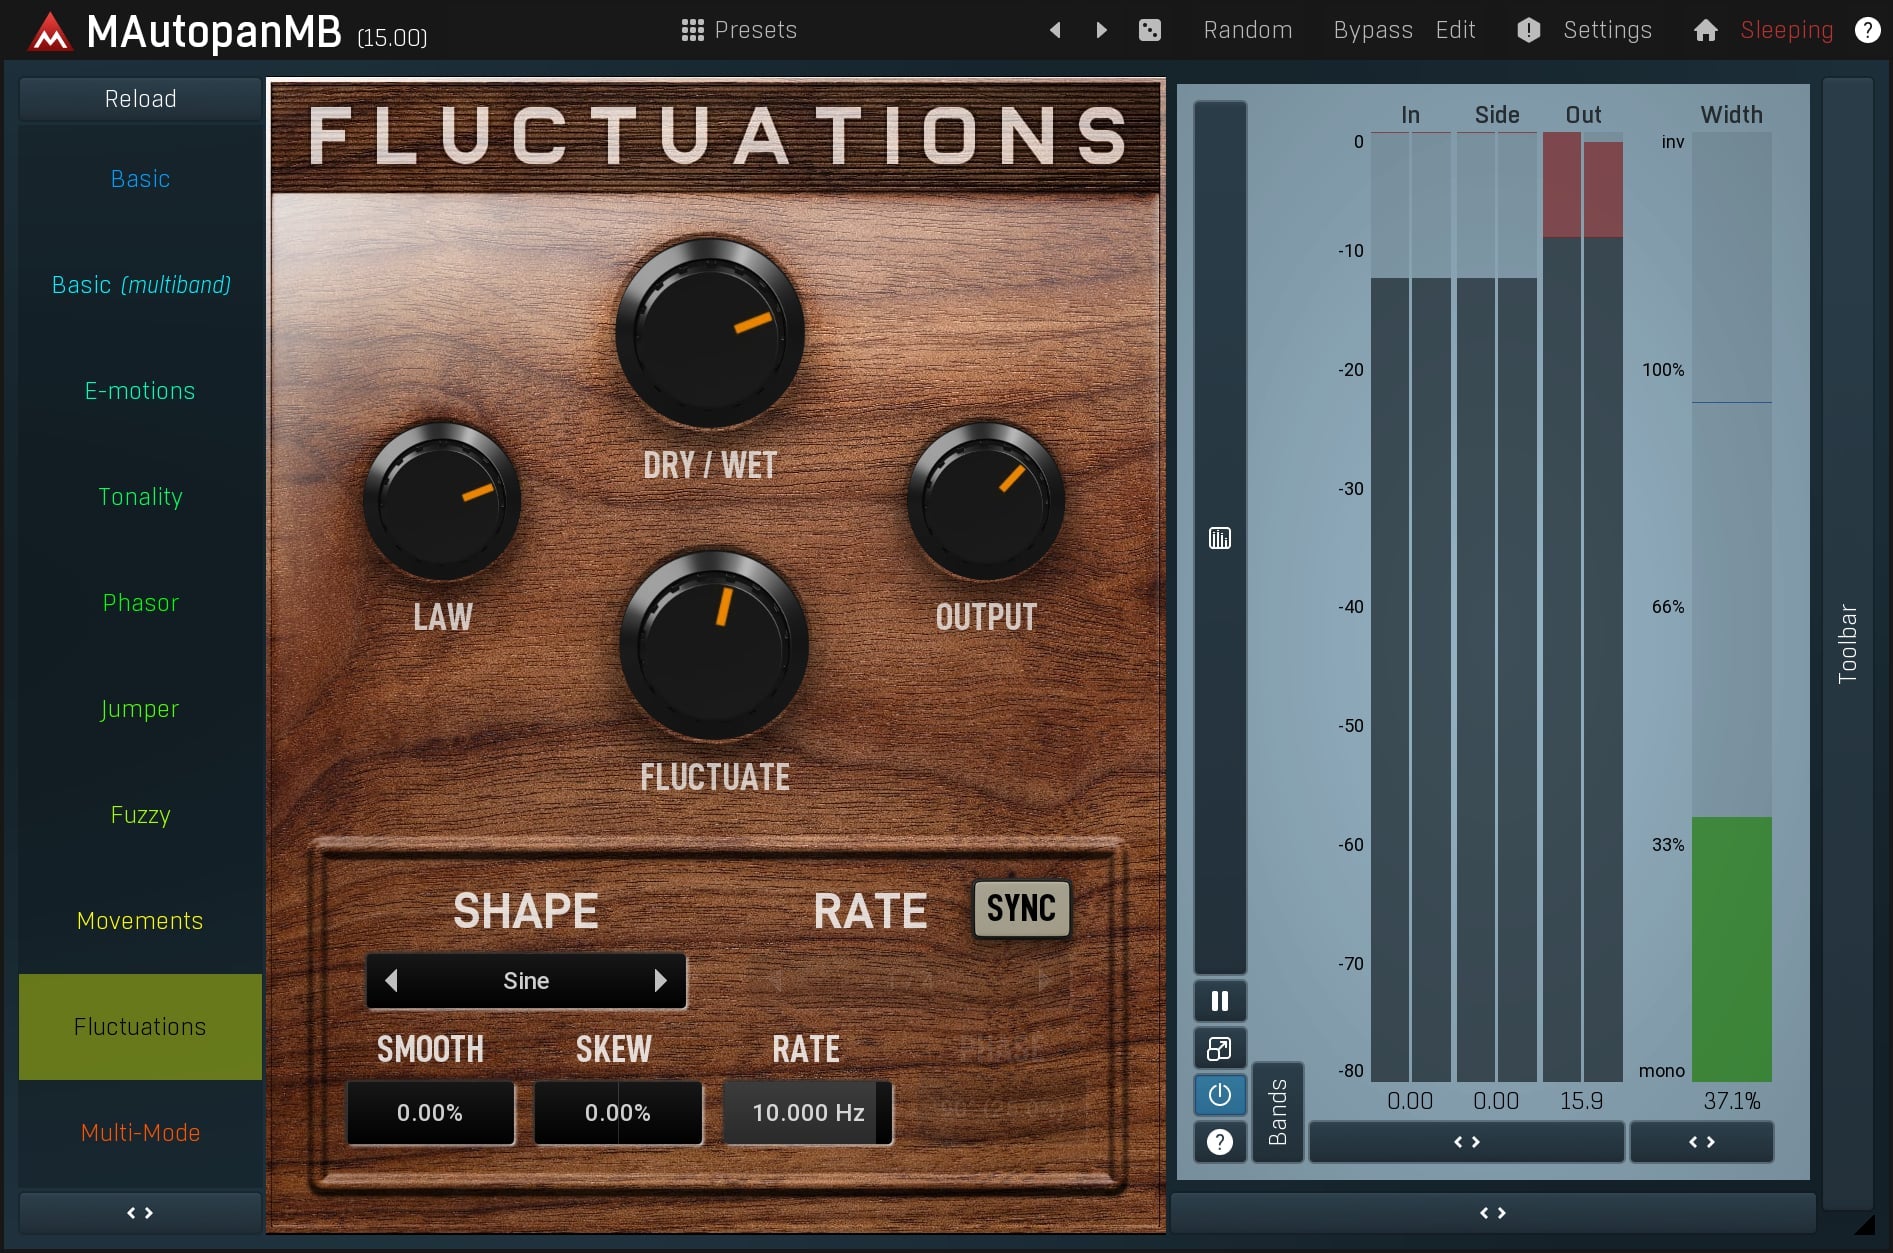1893x1253 pixels.
Task: Click the In meter value 0.00
Action: click(x=1410, y=1101)
